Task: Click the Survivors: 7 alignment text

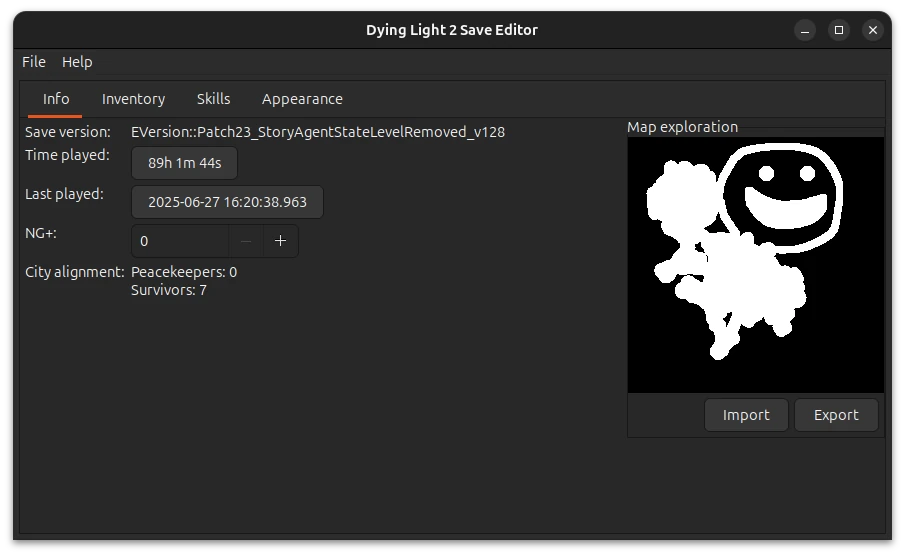Action: tap(169, 290)
